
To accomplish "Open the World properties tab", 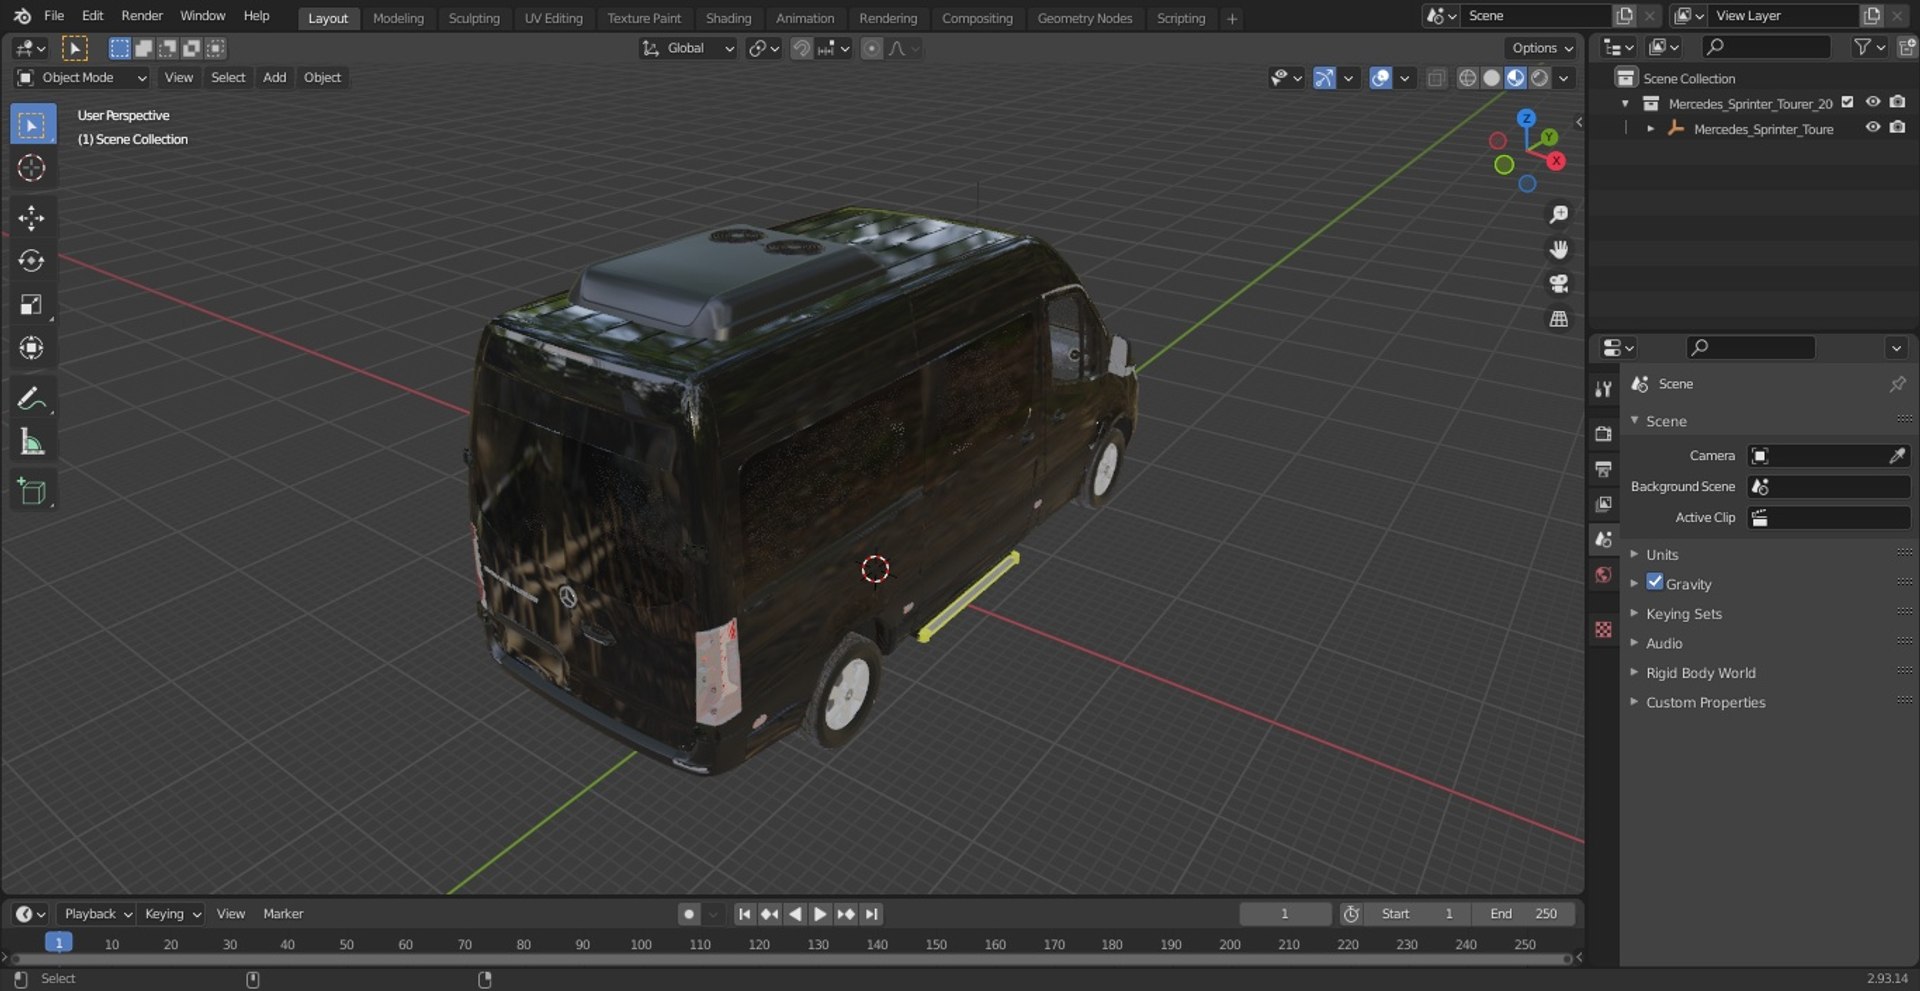I will [x=1604, y=574].
